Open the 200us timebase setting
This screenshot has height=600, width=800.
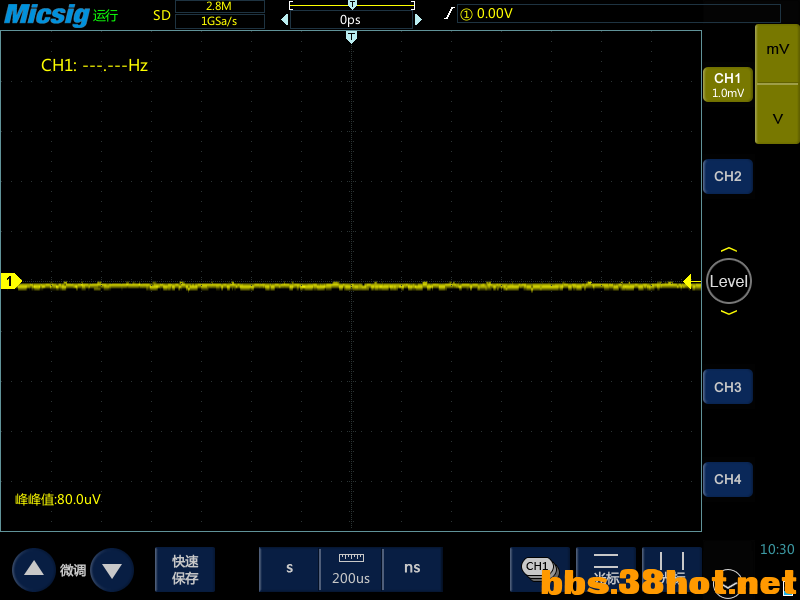[x=351, y=569]
